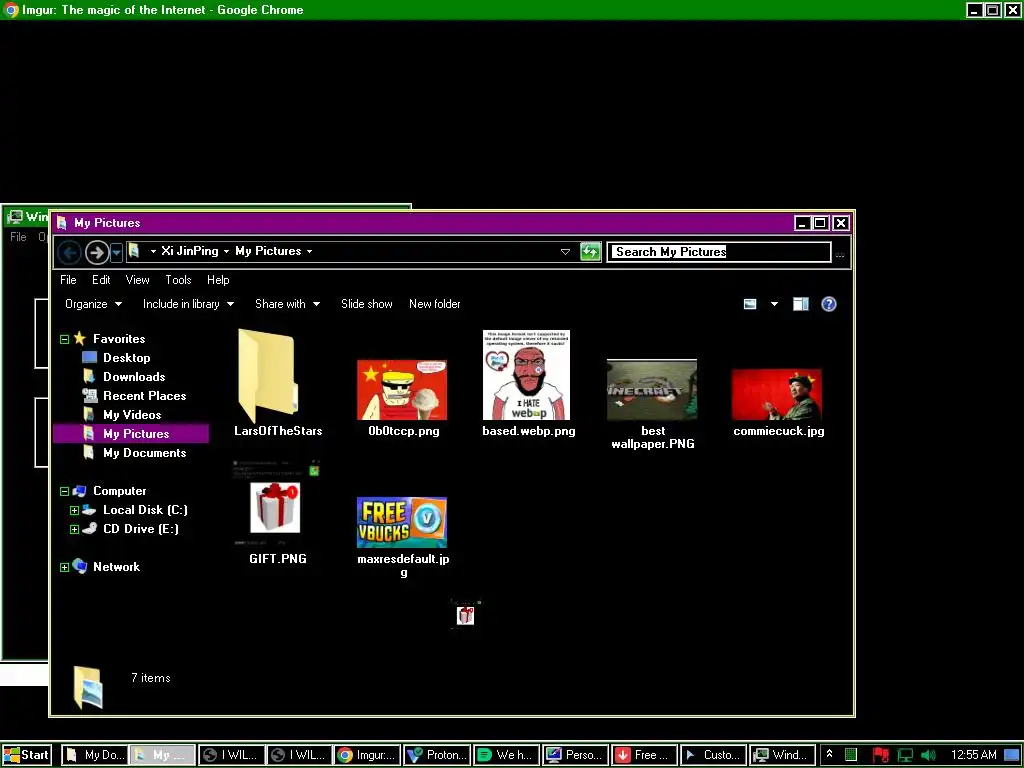This screenshot has width=1024, height=768.
Task: Select the based.webp.png thumbnail
Action: [526, 375]
